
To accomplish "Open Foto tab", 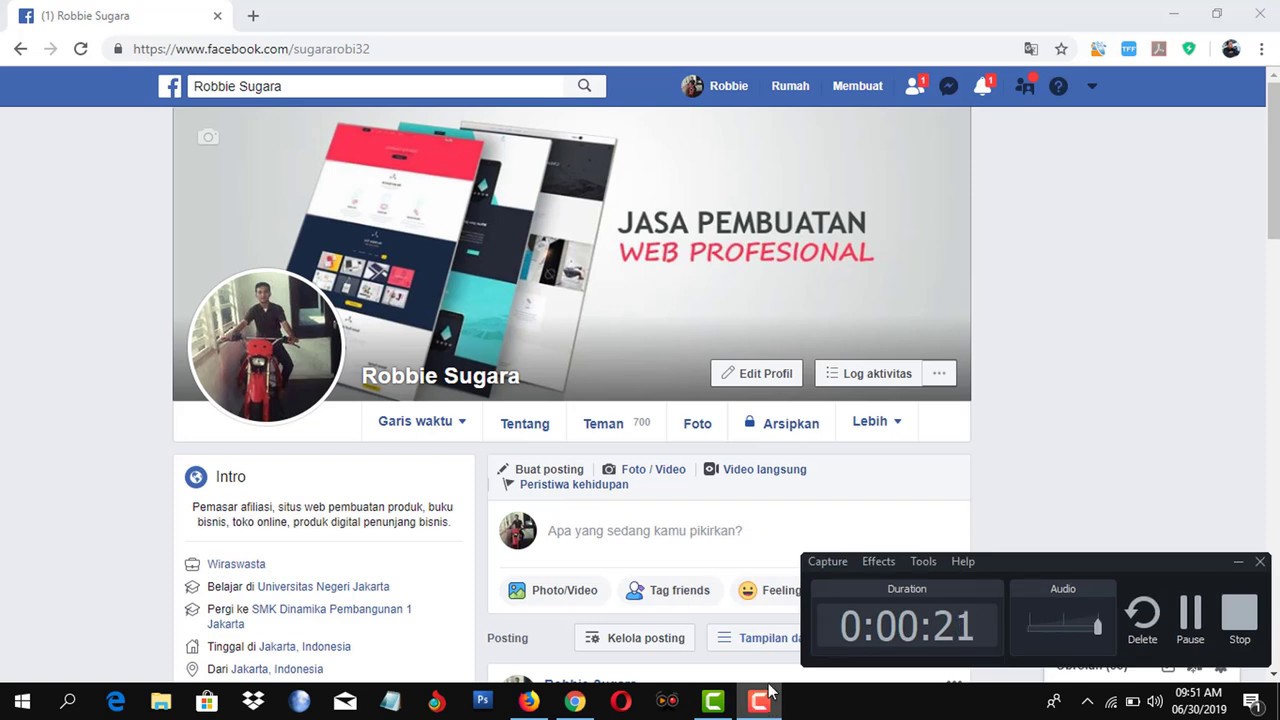I will (x=697, y=423).
